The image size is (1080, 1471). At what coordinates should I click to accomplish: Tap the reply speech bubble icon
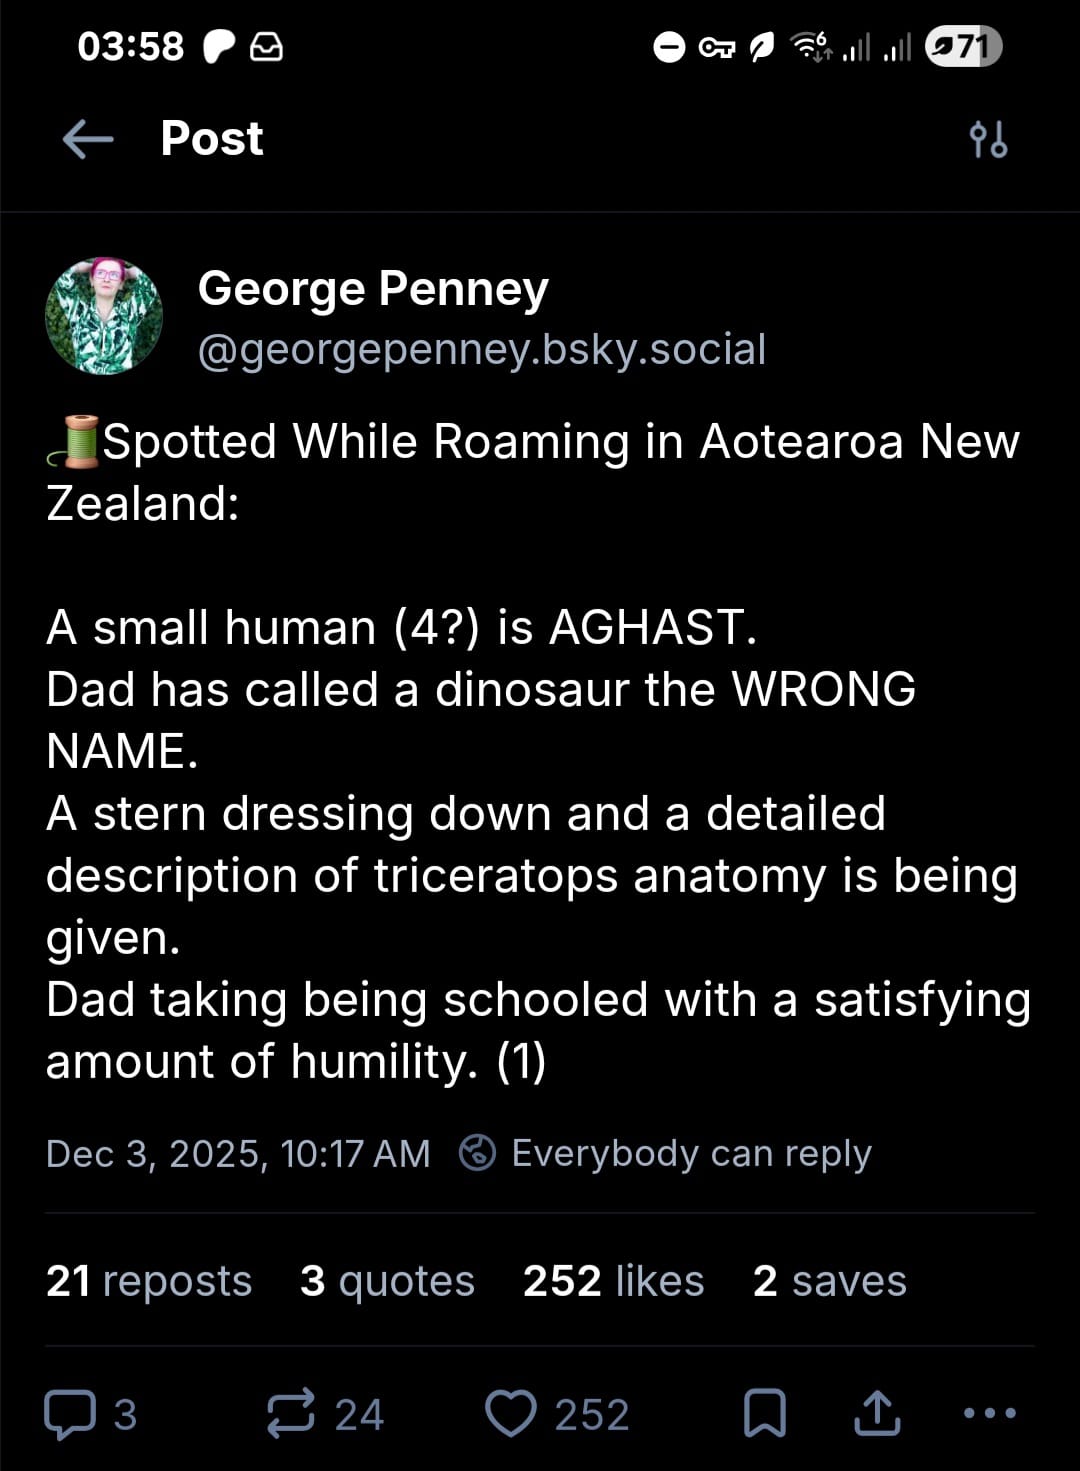69,1414
